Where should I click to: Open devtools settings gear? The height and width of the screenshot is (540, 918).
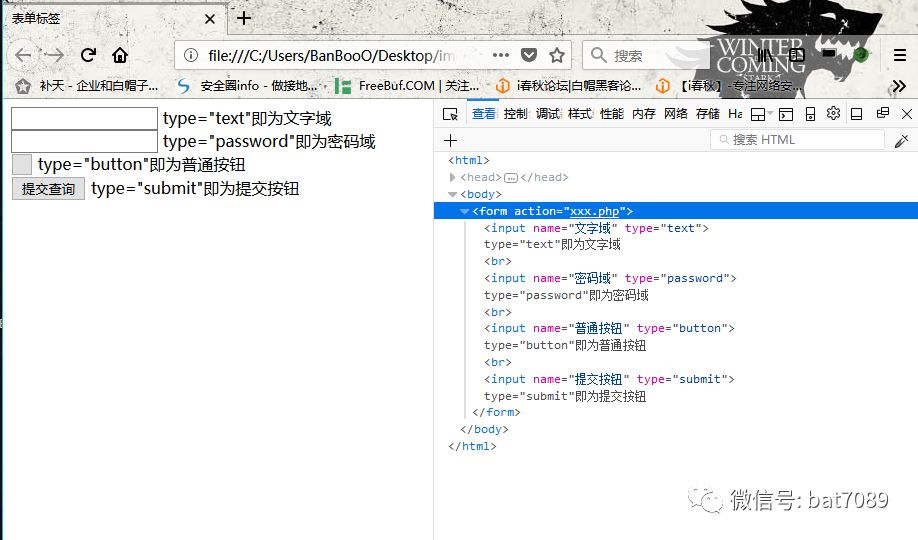[834, 113]
